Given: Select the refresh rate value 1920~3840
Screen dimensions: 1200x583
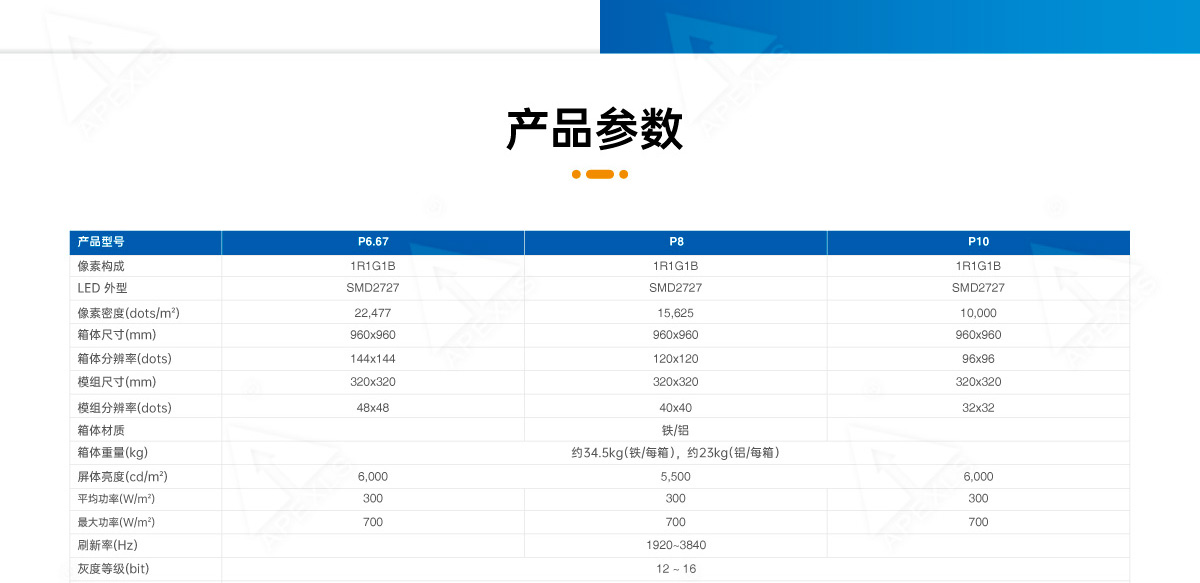Looking at the screenshot, I should [676, 545].
